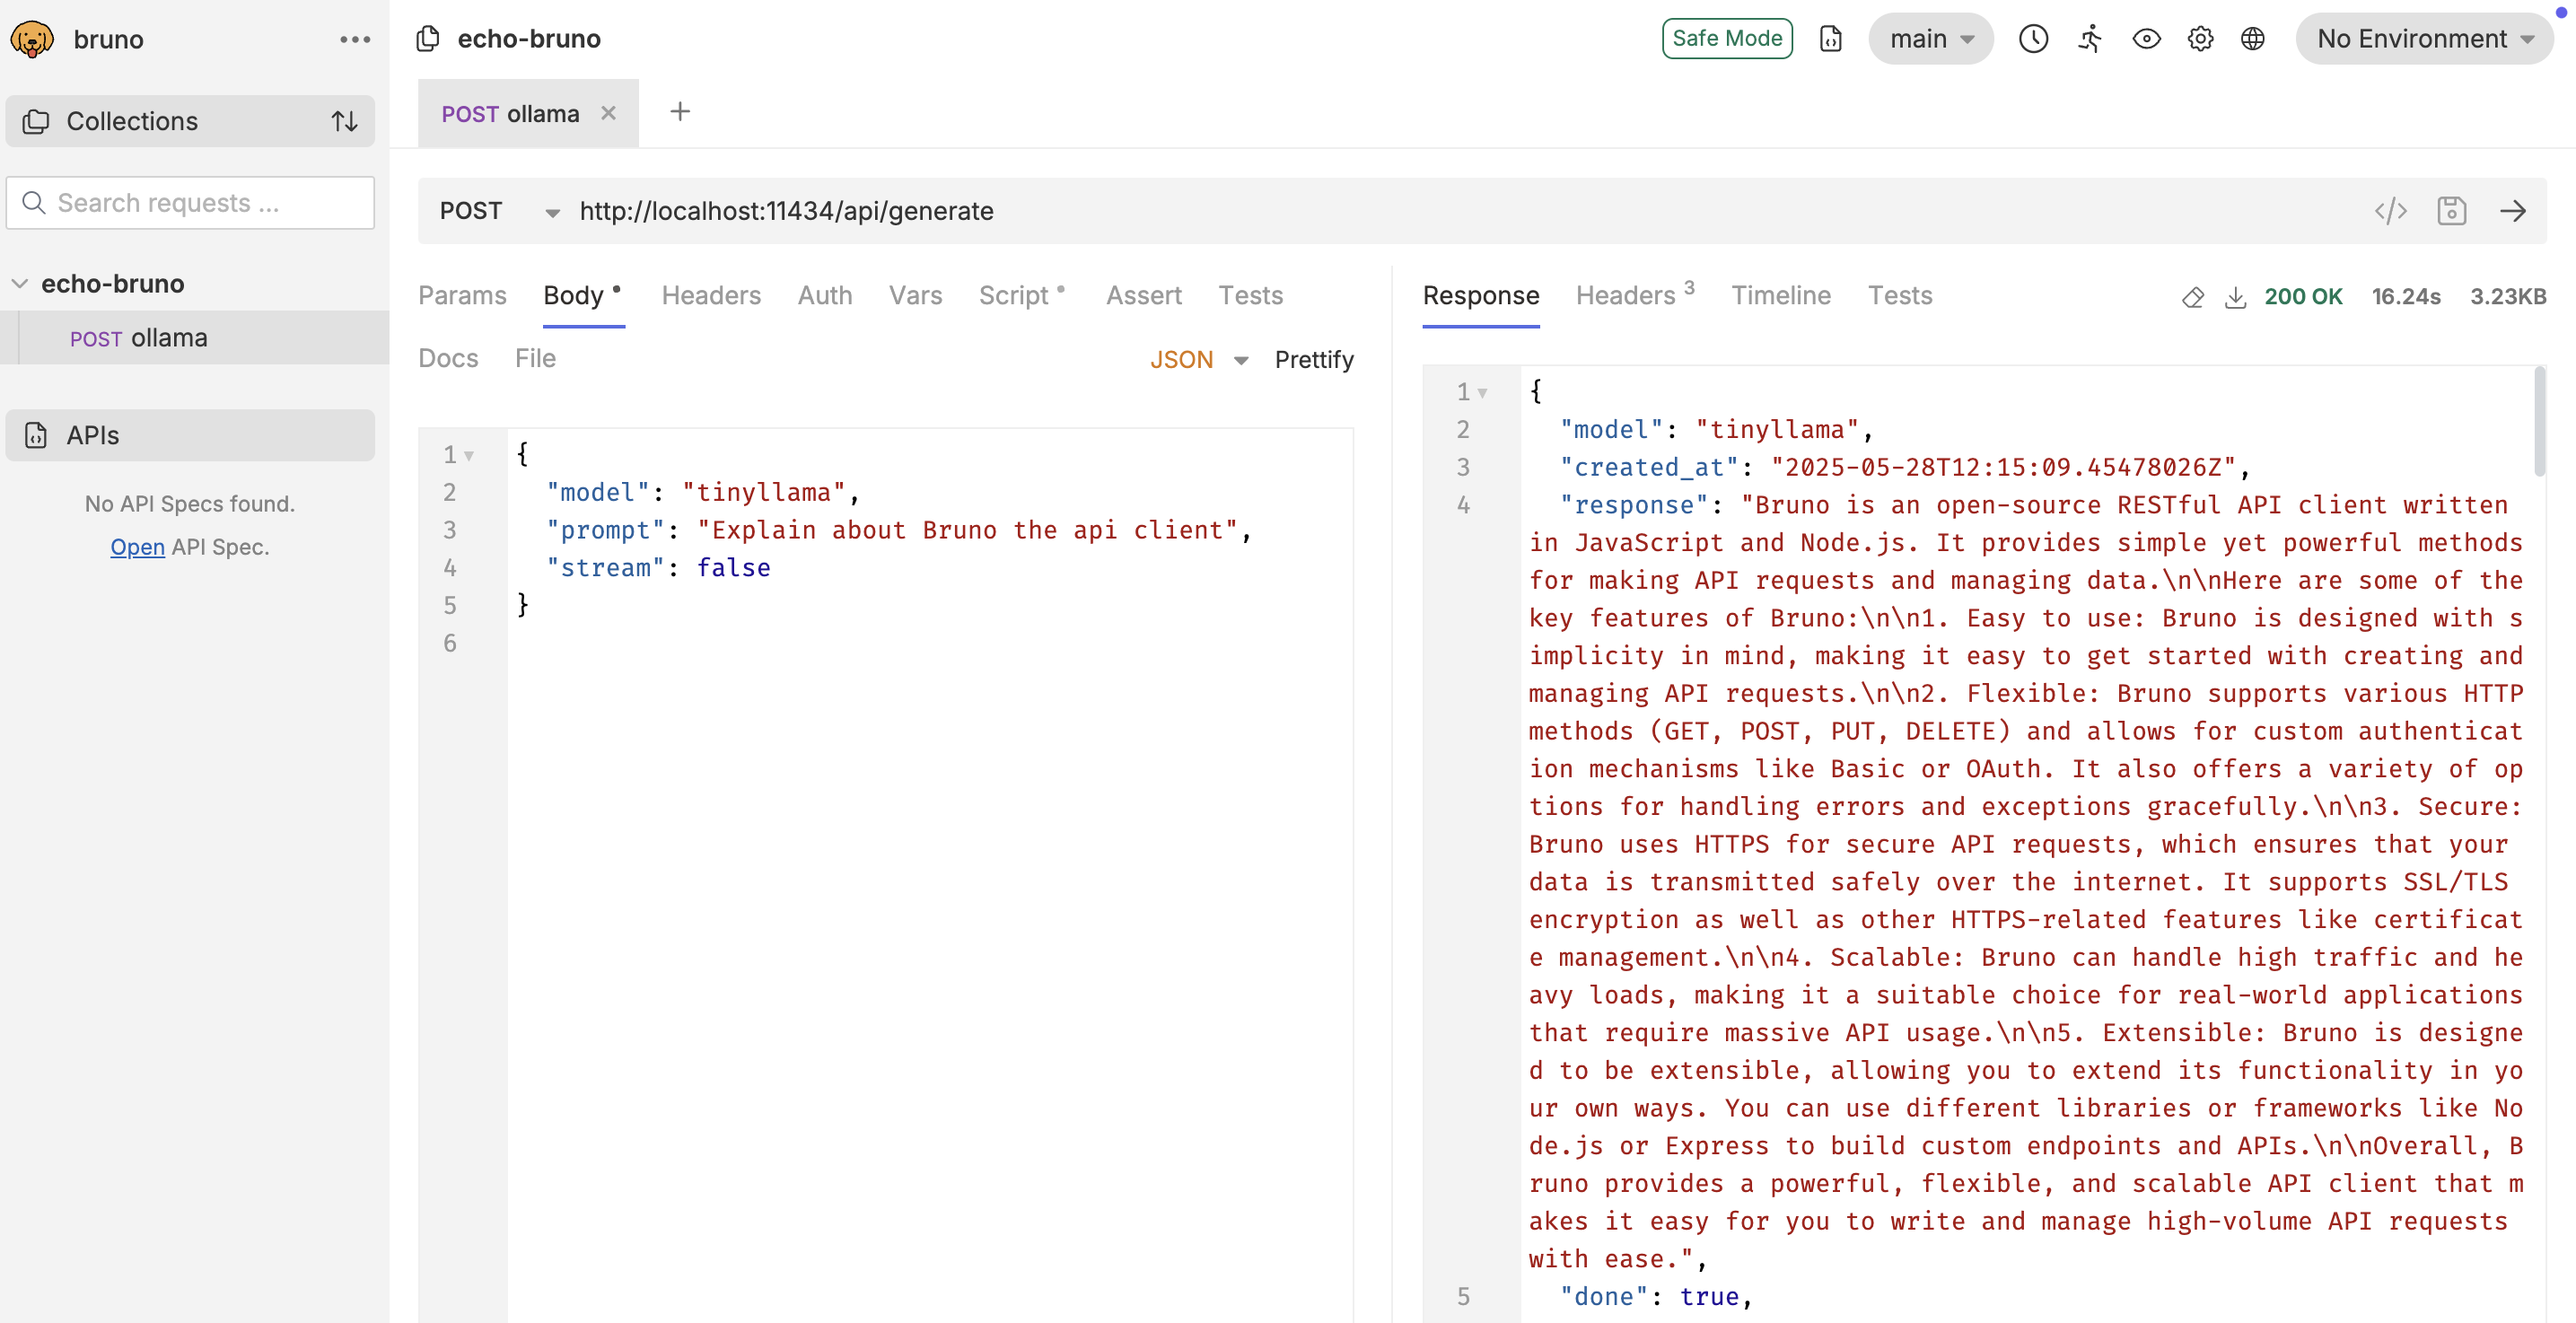Open the OpenAPI file icon near Safe Mode

(1831, 38)
